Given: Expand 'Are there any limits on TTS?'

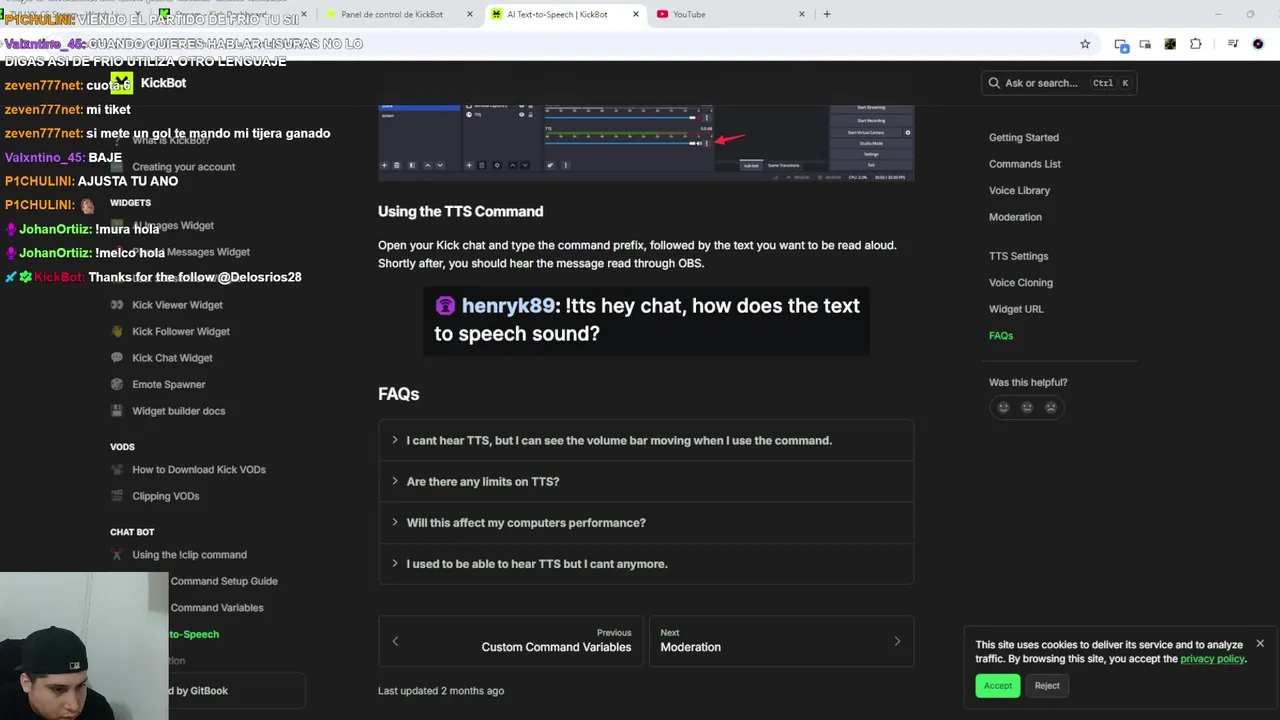Looking at the screenshot, I should coord(646,481).
